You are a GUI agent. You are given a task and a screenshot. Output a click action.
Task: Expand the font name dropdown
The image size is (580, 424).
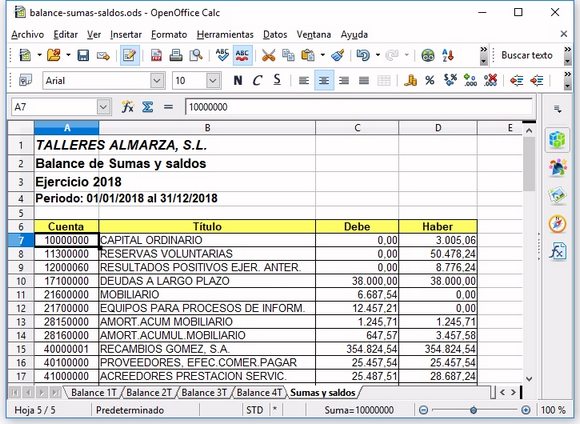157,80
